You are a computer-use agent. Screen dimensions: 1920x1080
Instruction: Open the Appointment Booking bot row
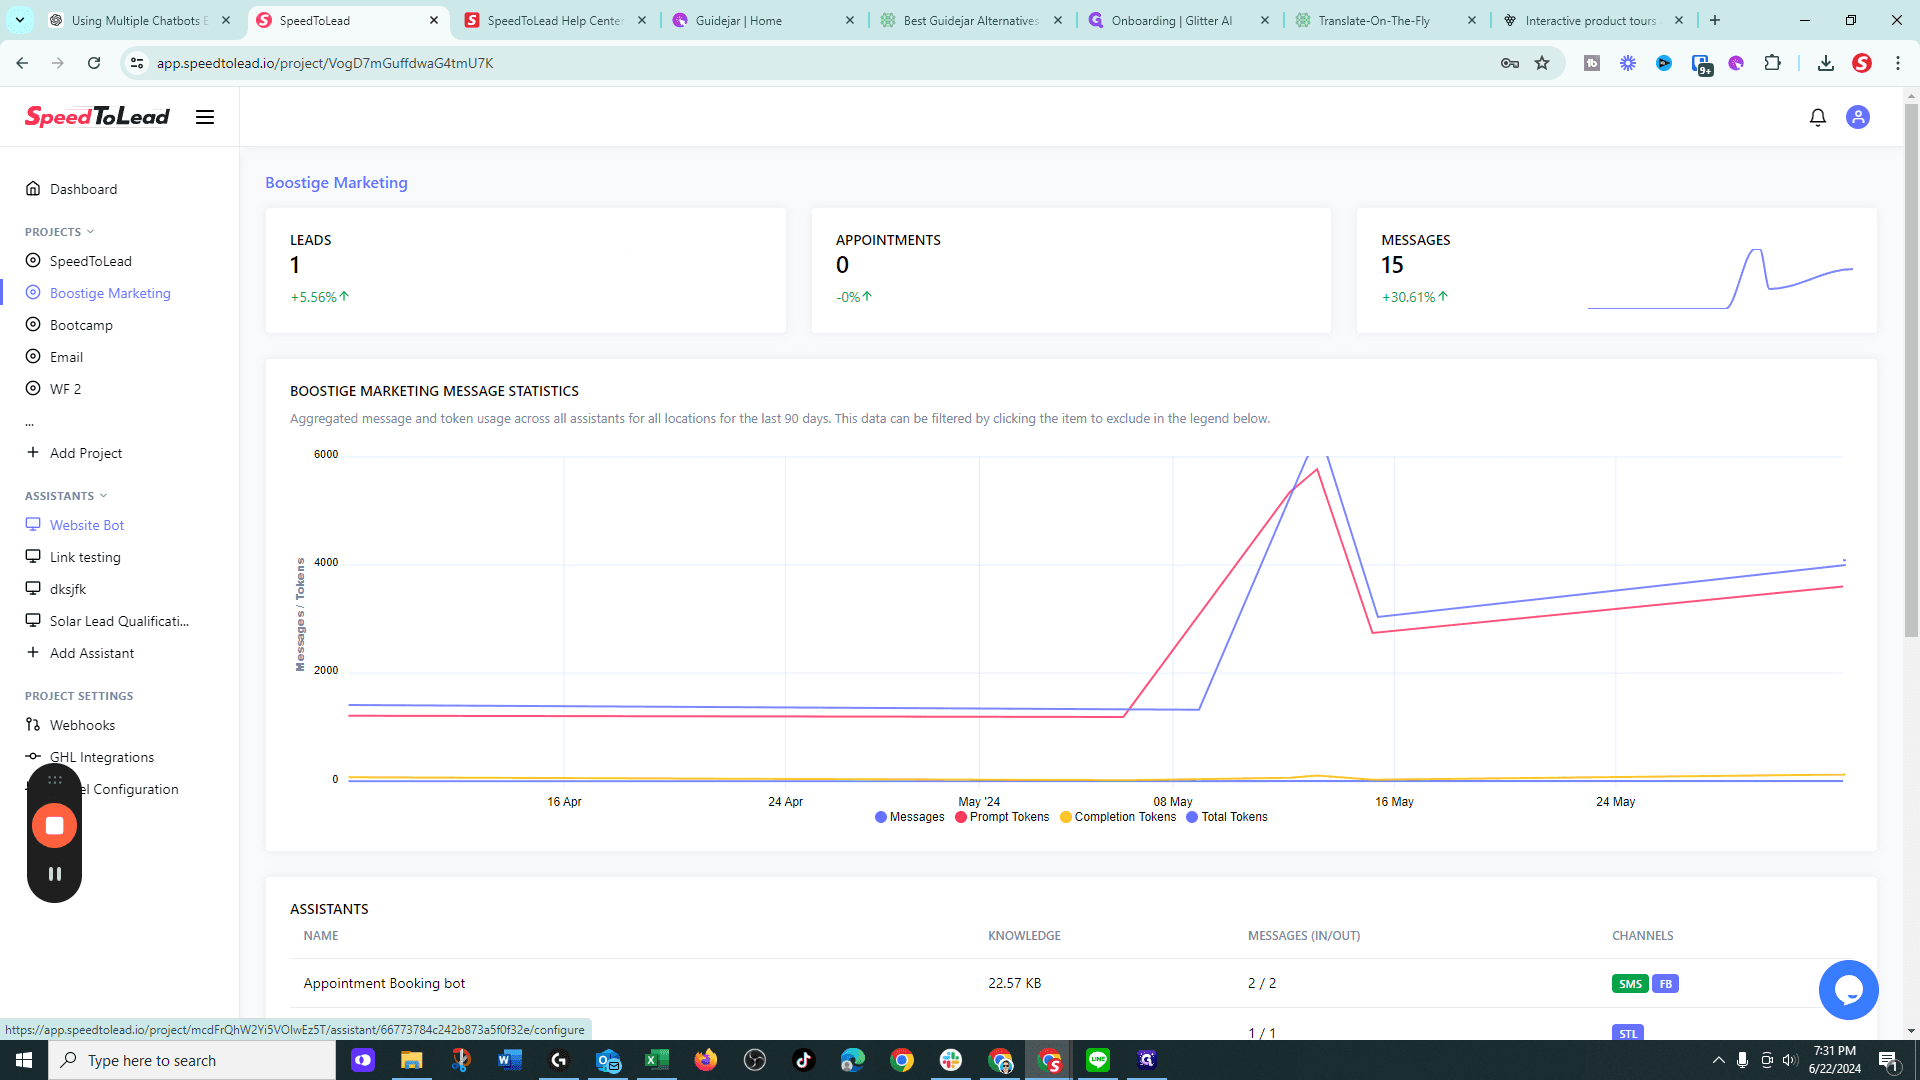(1071, 983)
